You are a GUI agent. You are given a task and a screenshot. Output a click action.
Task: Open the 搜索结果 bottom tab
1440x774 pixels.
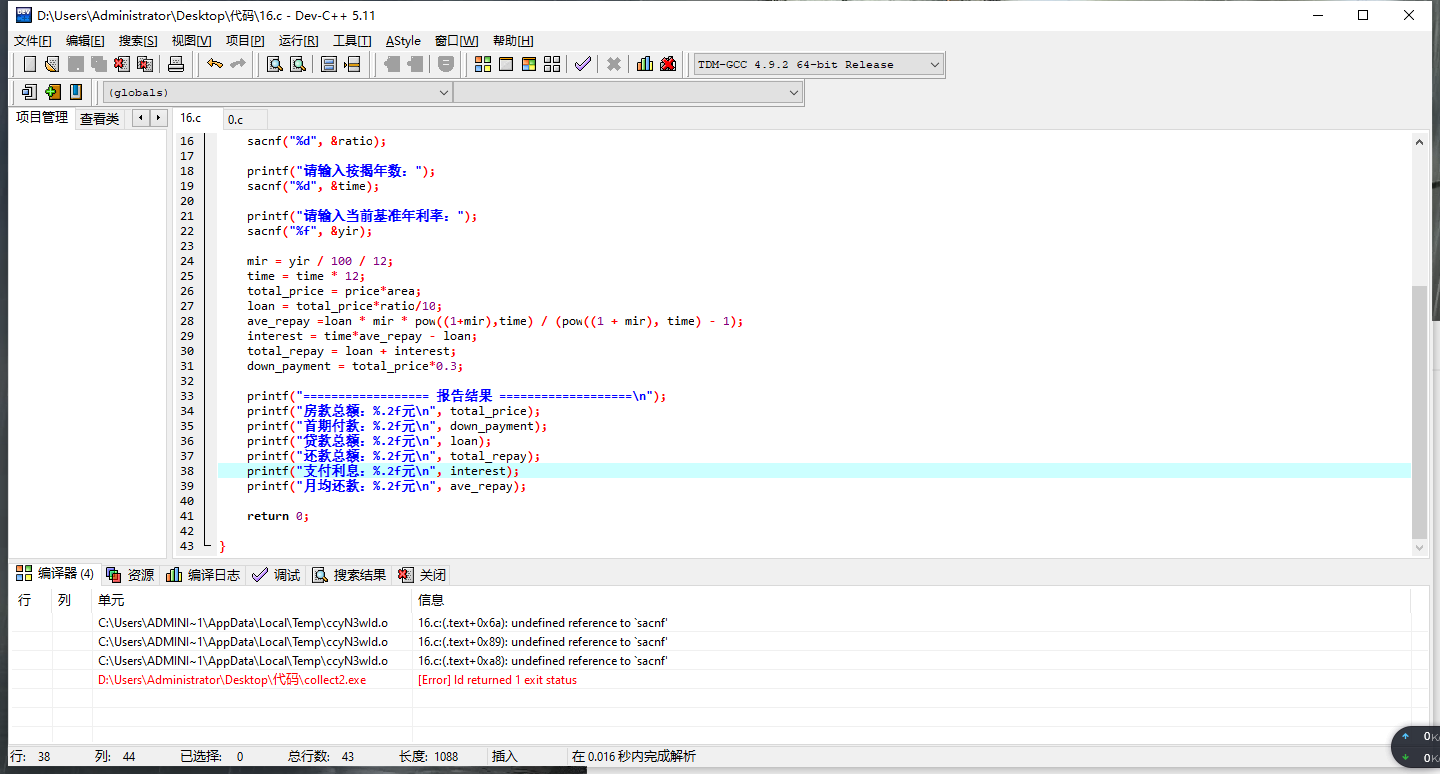point(349,575)
